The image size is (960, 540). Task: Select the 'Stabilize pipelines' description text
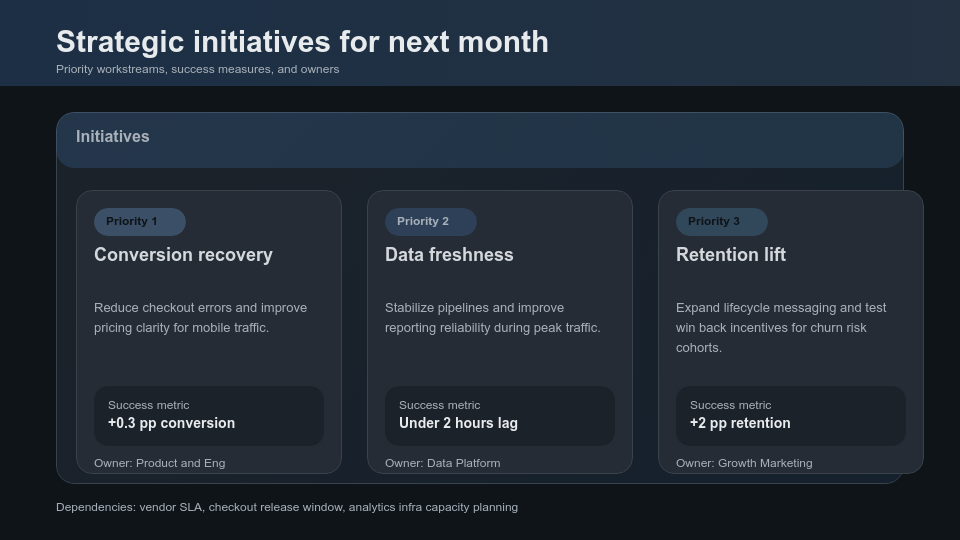(x=492, y=318)
